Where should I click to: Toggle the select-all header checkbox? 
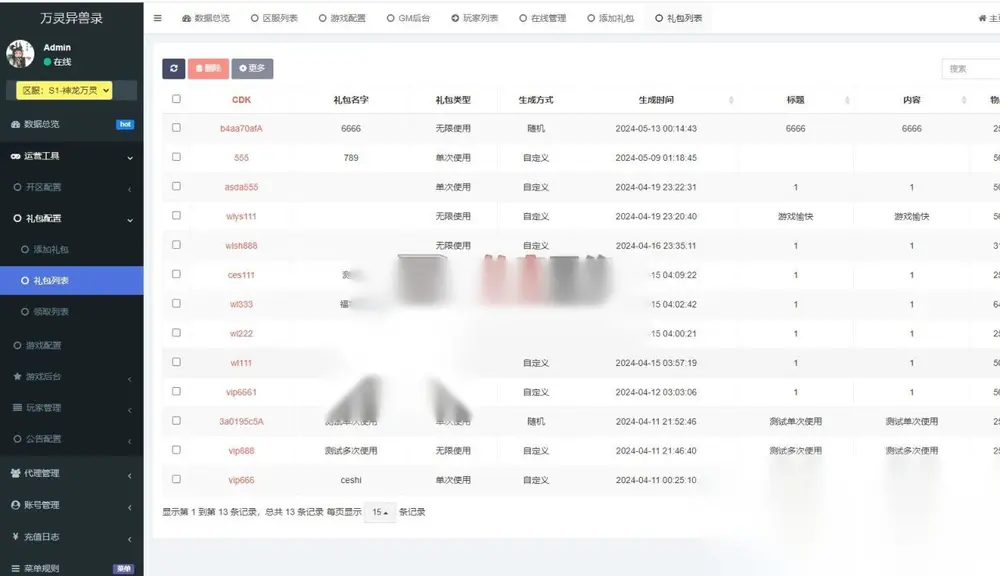click(x=177, y=99)
